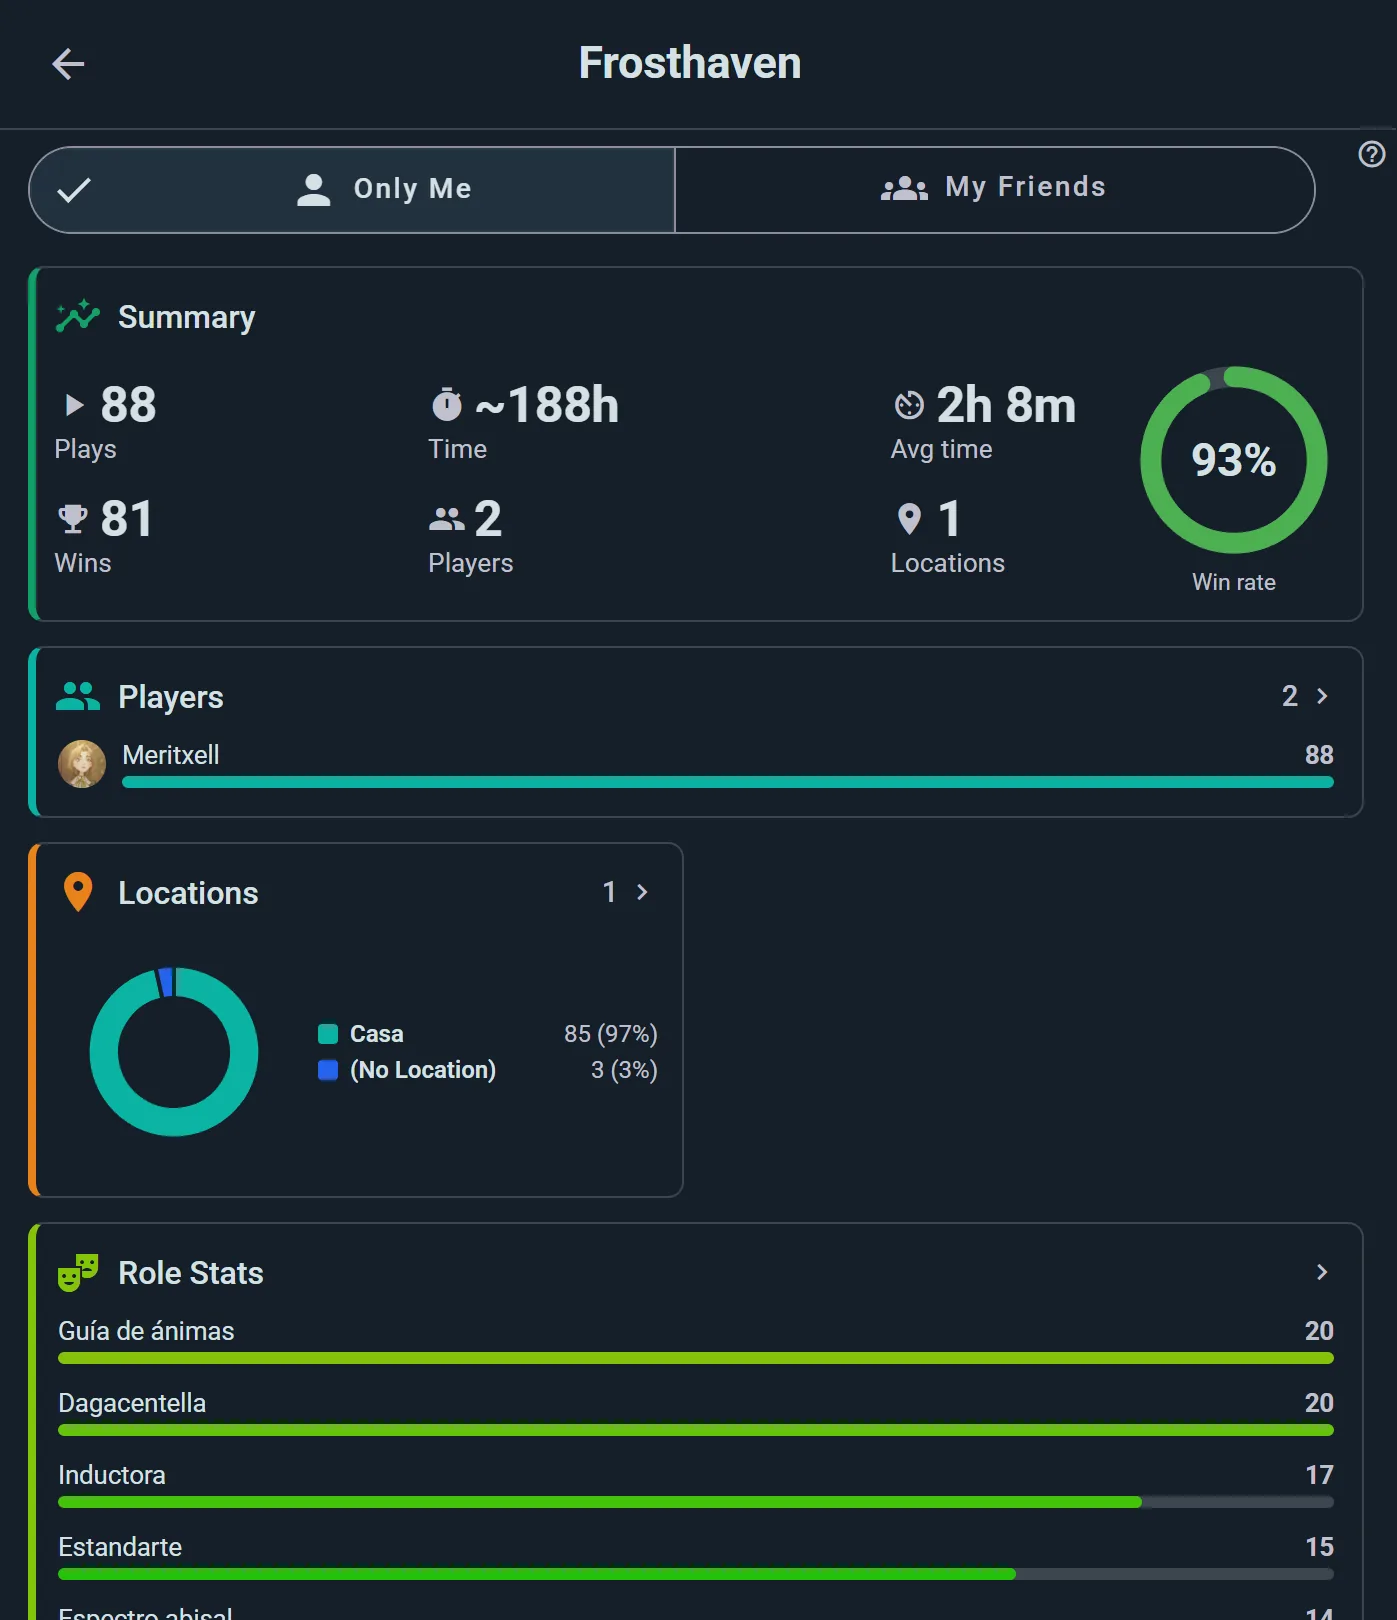The image size is (1397, 1620).
Task: Click the single person icon on Only Me
Action: [314, 189]
